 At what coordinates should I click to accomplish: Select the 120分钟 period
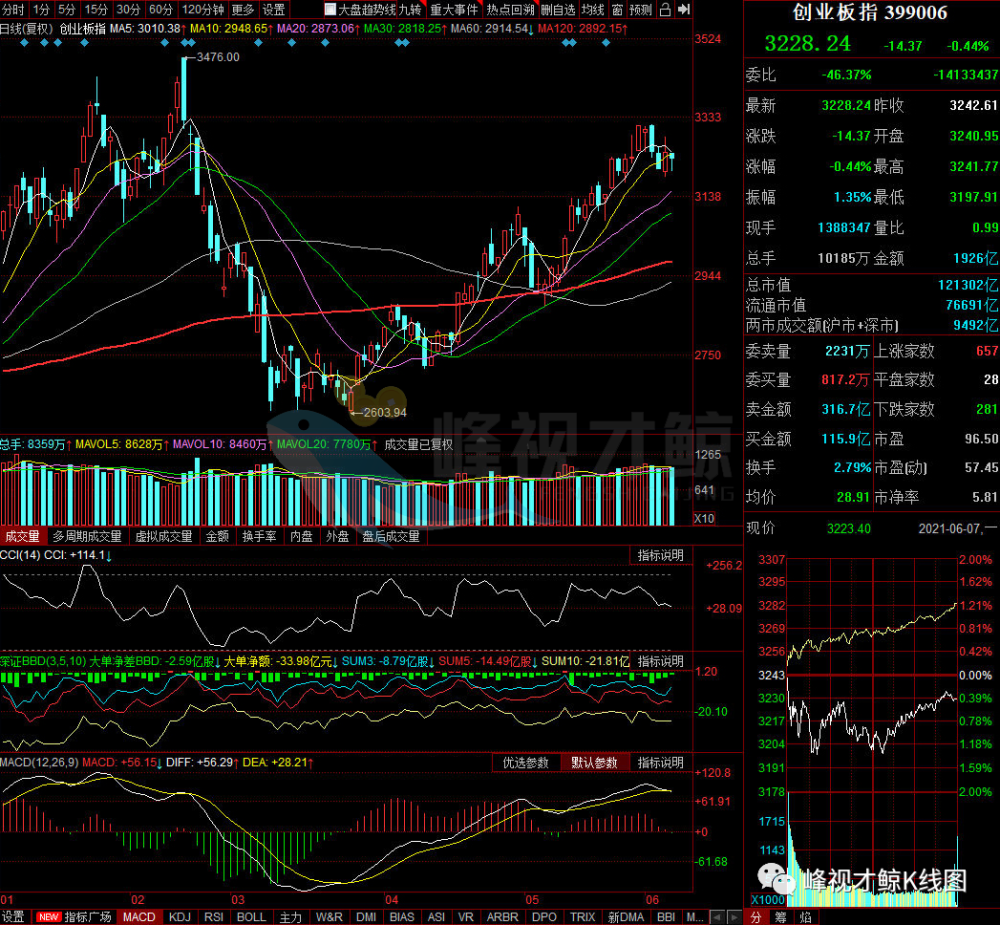pyautogui.click(x=203, y=10)
